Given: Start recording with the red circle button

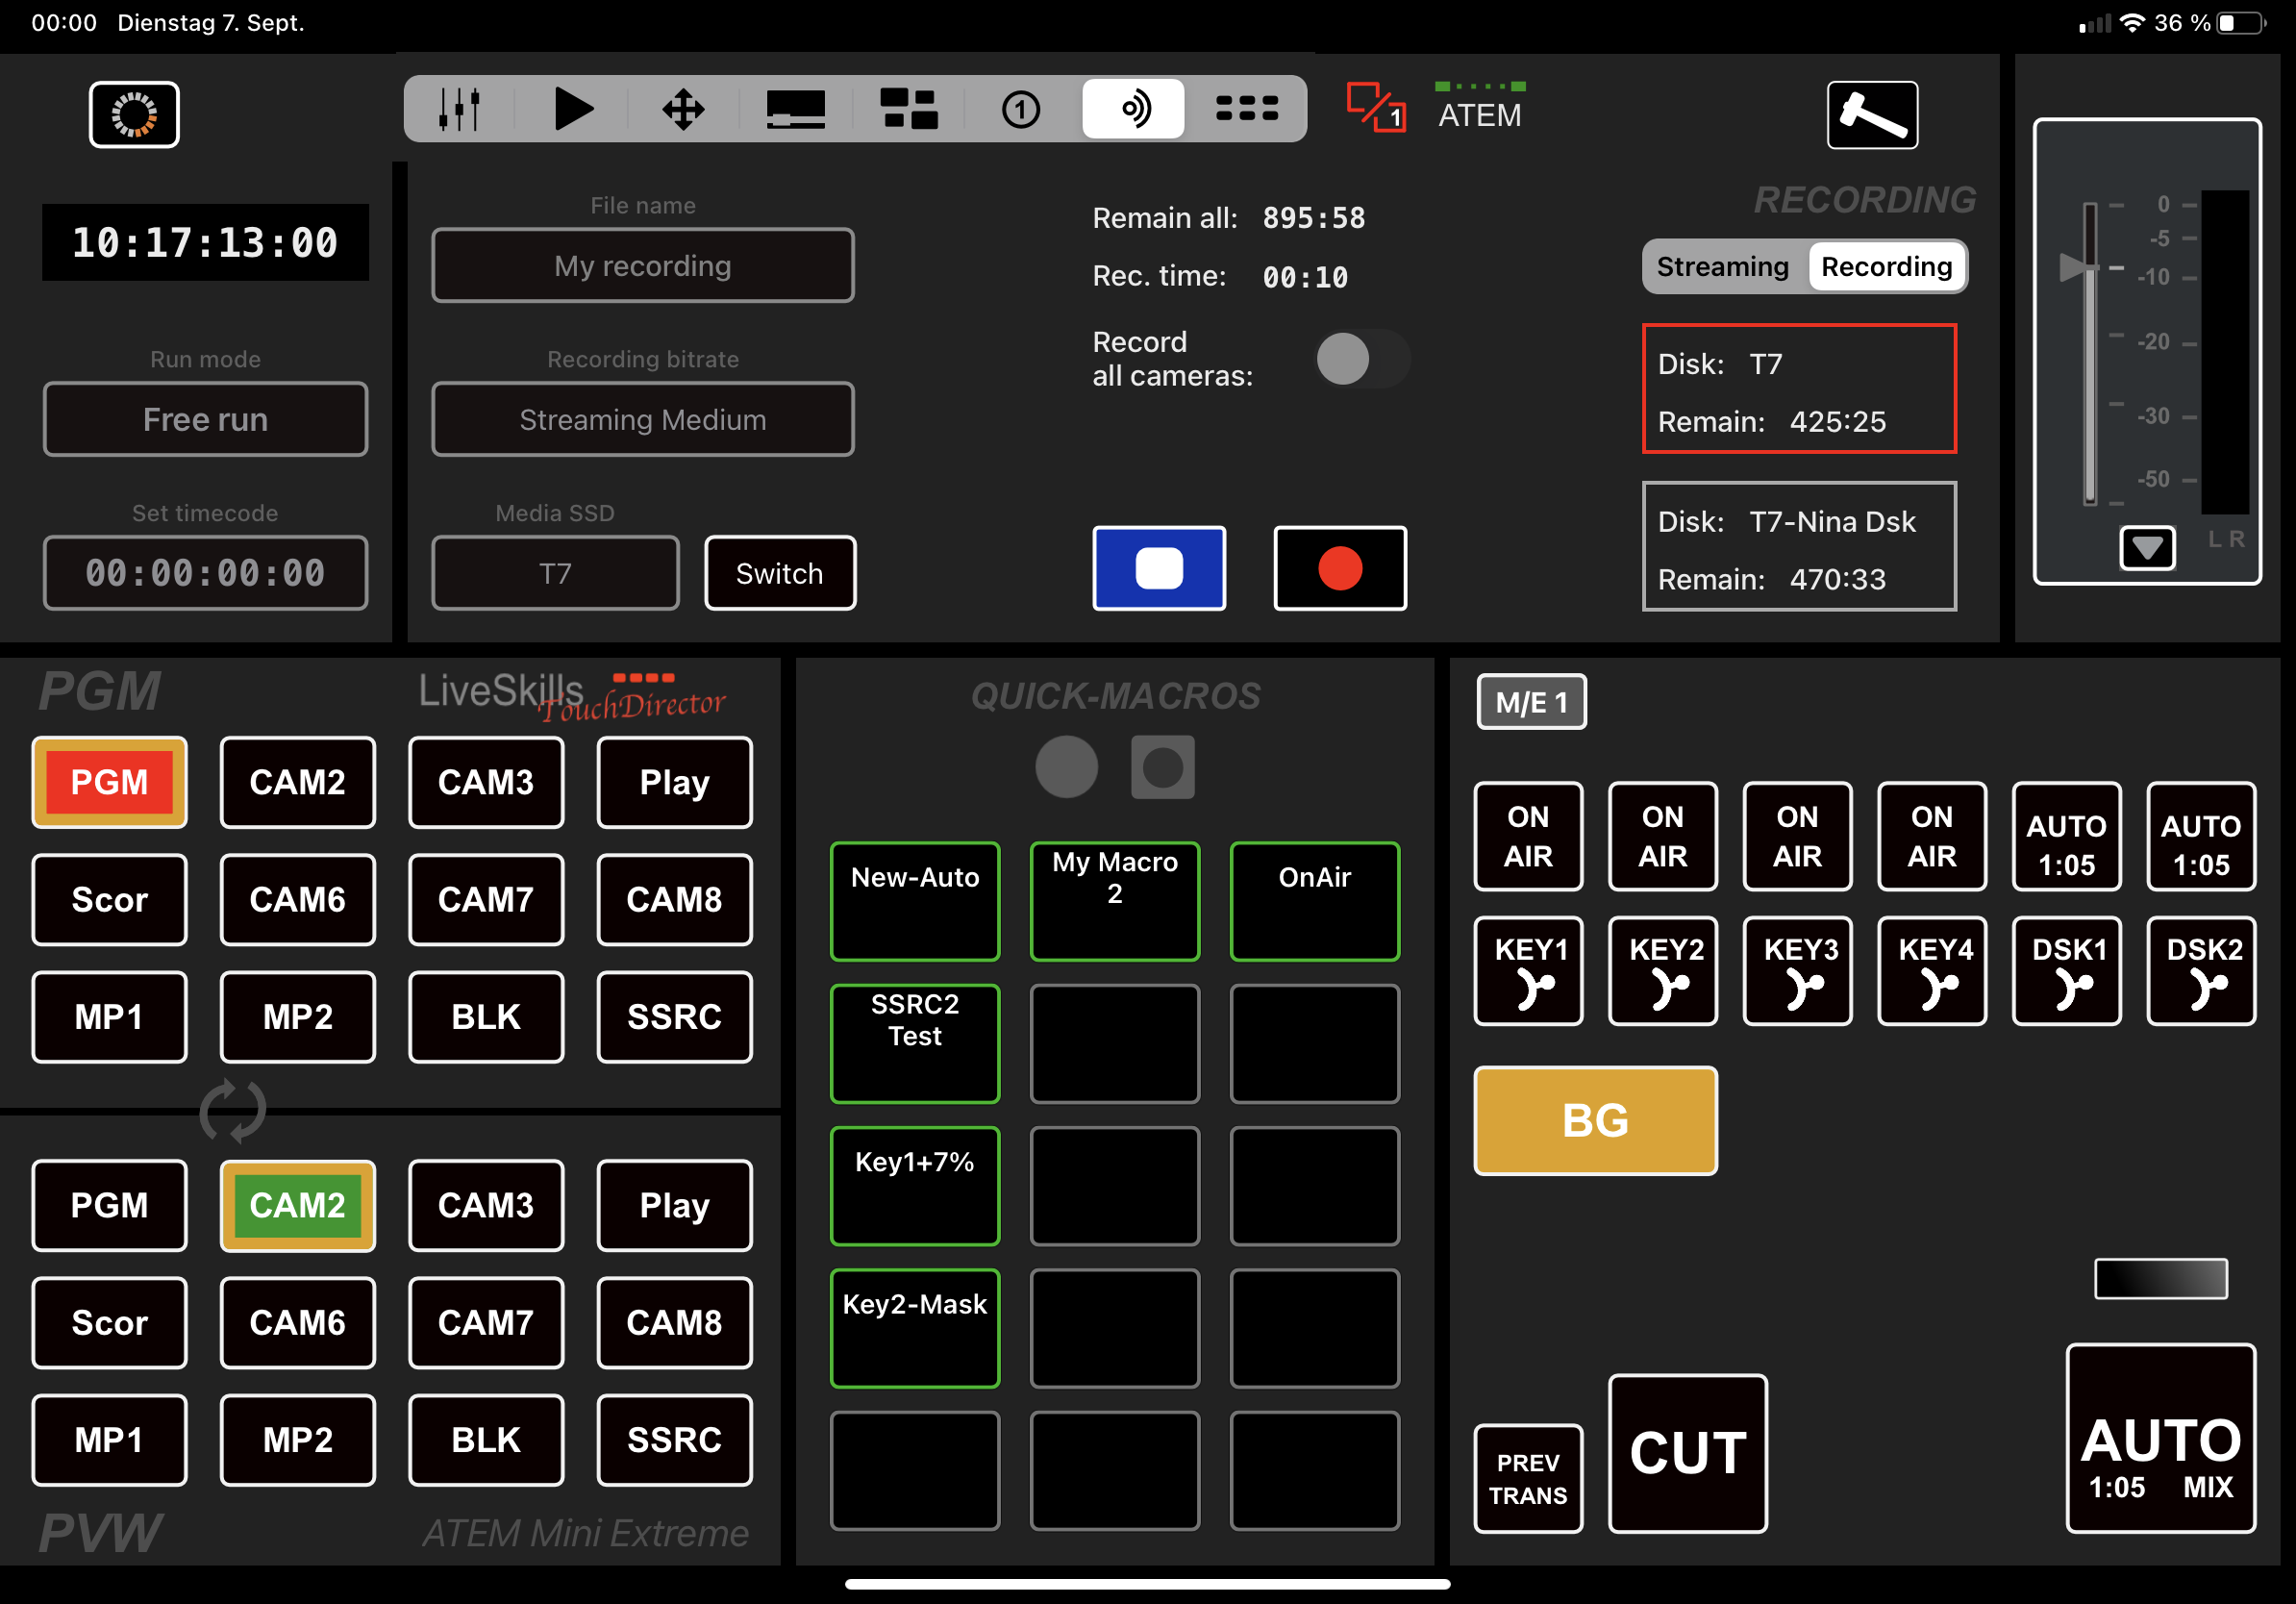Looking at the screenshot, I should coord(1340,568).
